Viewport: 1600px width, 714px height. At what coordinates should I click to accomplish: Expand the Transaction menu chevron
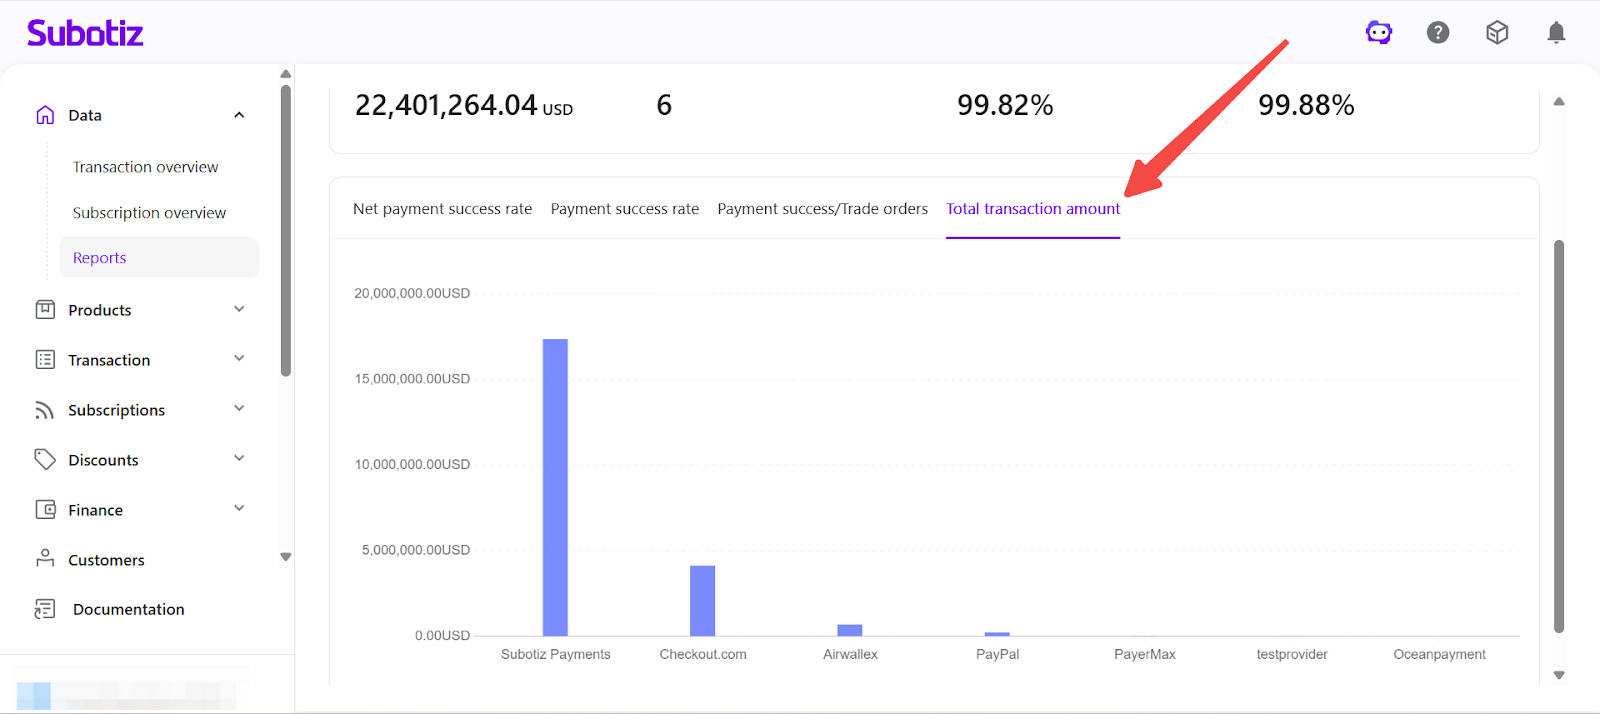(x=239, y=359)
